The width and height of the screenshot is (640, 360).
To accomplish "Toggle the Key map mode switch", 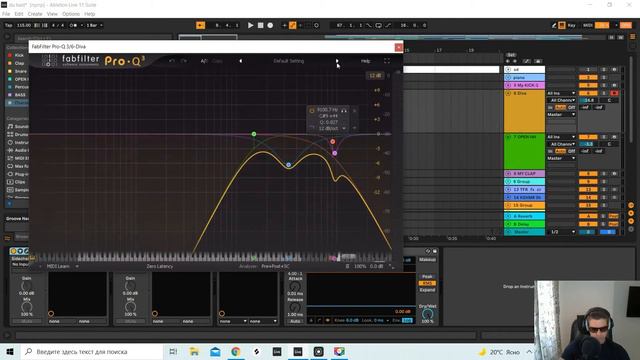I will point(571,25).
